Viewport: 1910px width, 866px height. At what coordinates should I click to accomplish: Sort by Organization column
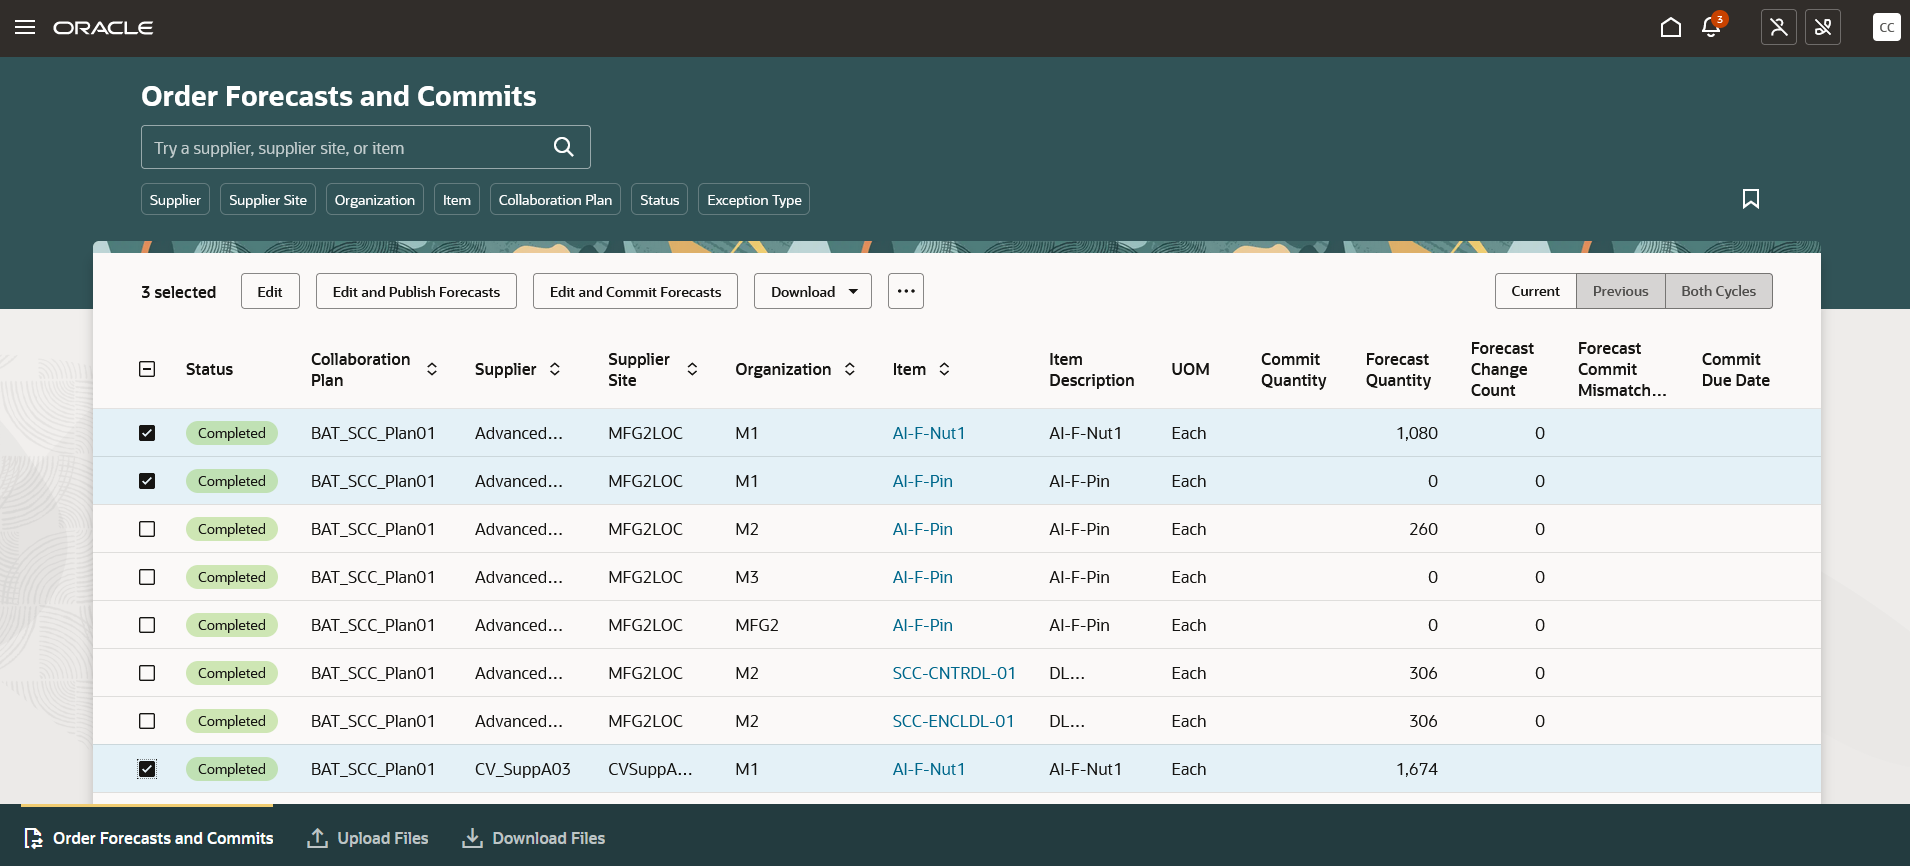(x=850, y=369)
